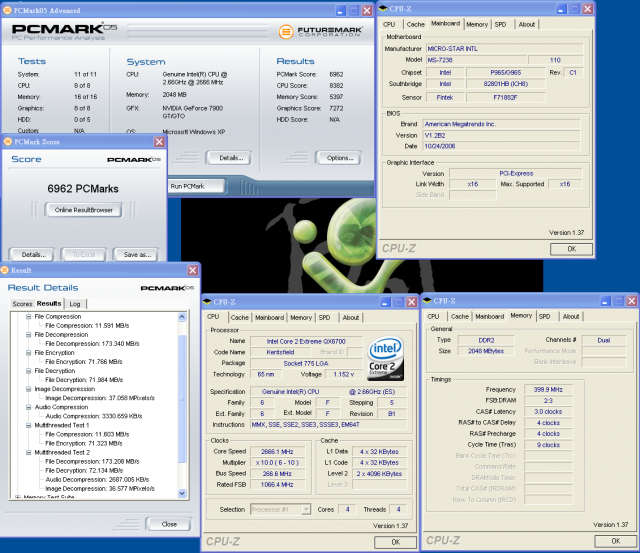
Task: Click the Kentsfield code name field
Action: pyautogui.click(x=280, y=352)
